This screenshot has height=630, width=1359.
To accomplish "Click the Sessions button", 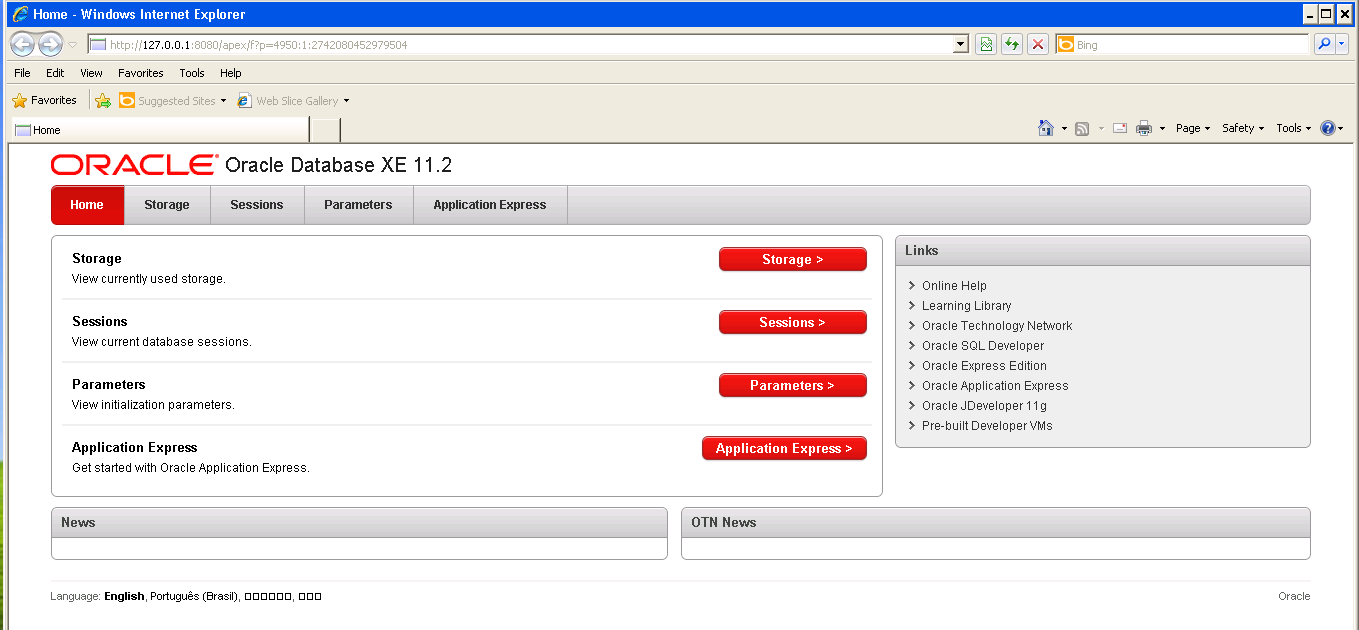I will 792,321.
